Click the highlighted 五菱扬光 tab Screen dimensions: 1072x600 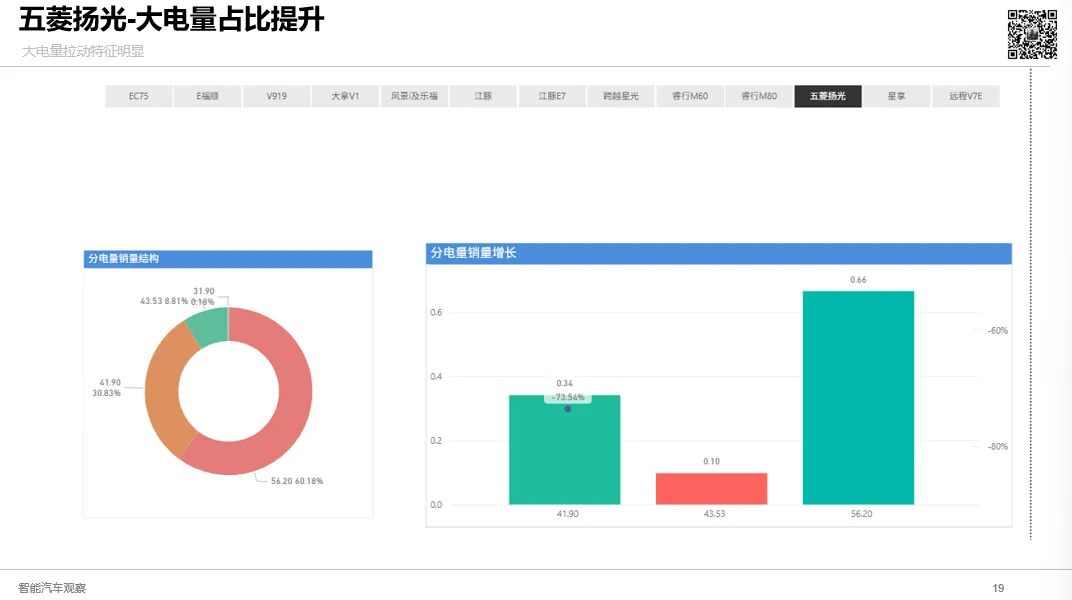tap(828, 96)
